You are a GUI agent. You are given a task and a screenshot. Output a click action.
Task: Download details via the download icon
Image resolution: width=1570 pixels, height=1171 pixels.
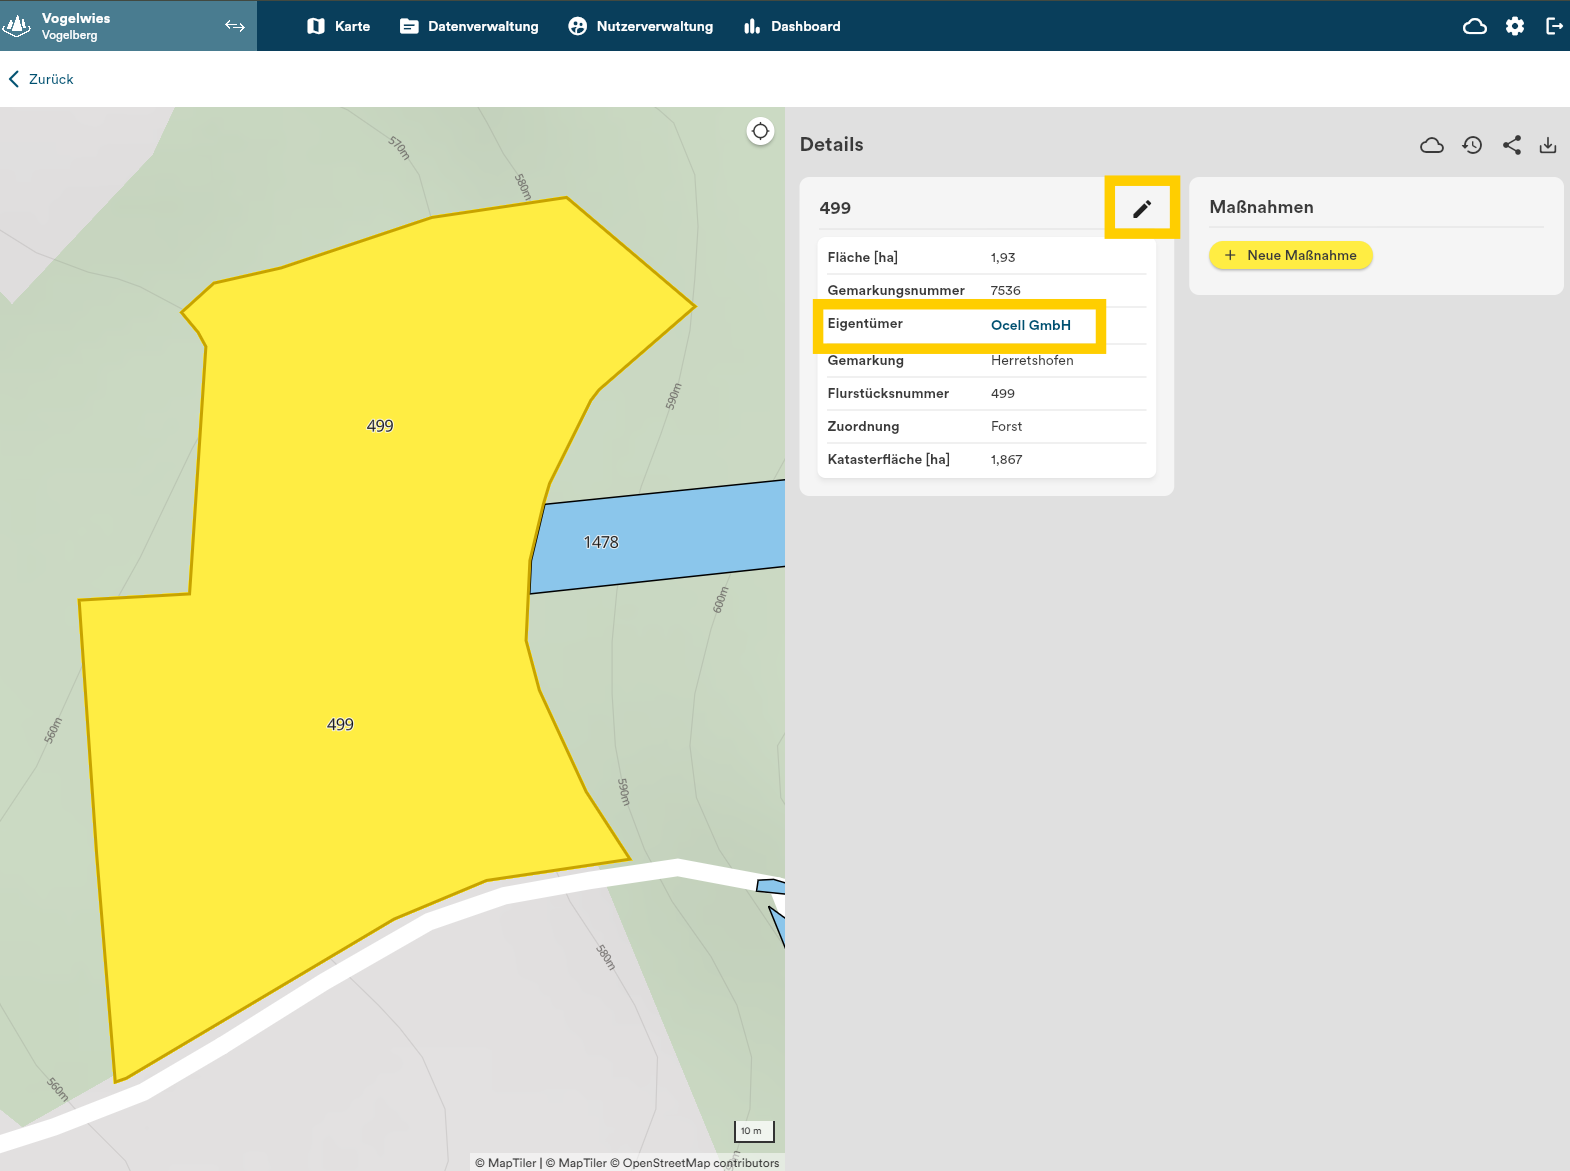(x=1547, y=145)
